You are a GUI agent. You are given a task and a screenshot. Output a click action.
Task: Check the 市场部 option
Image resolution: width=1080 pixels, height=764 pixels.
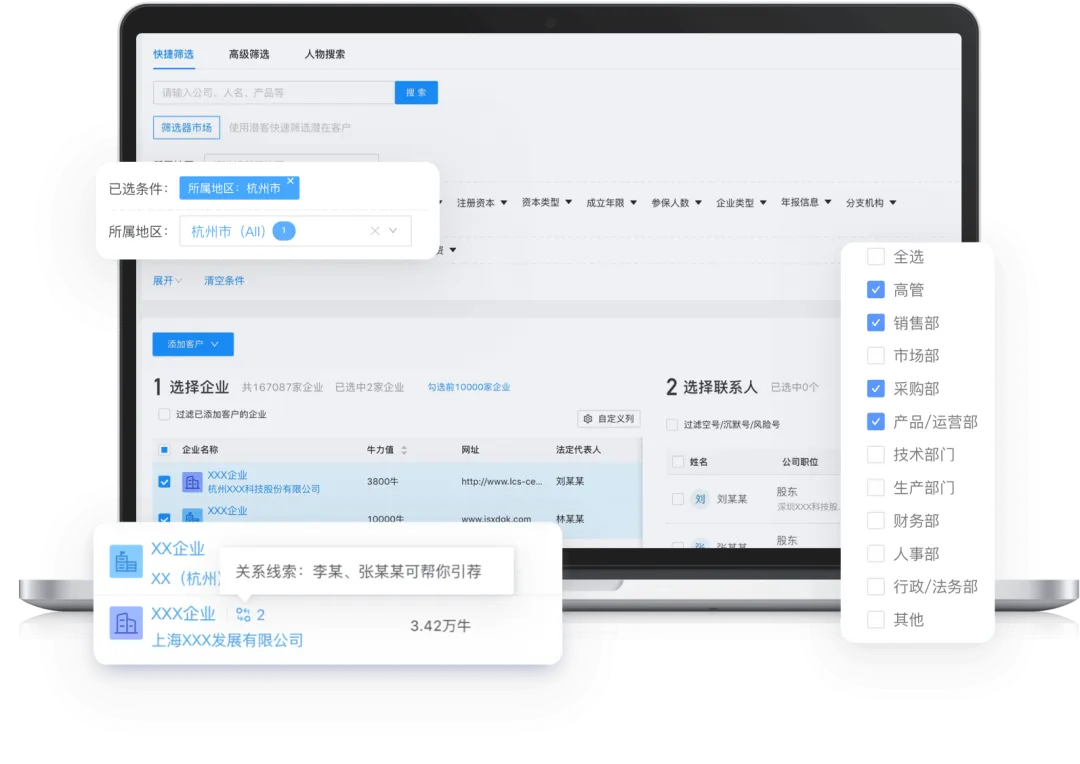point(875,355)
